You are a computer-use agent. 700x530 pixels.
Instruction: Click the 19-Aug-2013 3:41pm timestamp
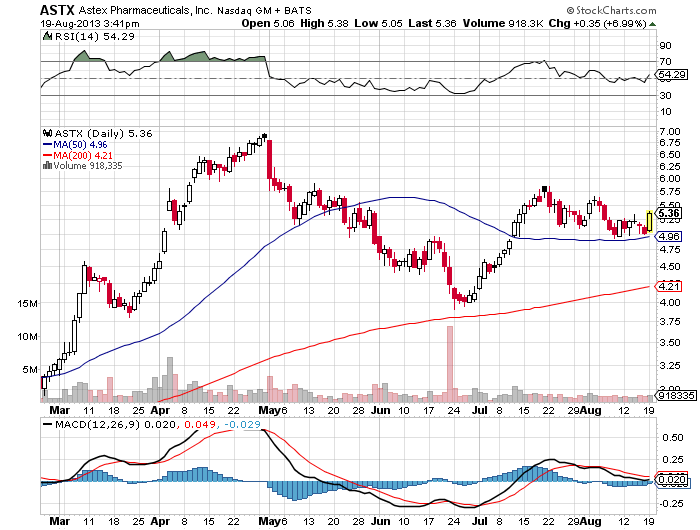[x=90, y=24]
